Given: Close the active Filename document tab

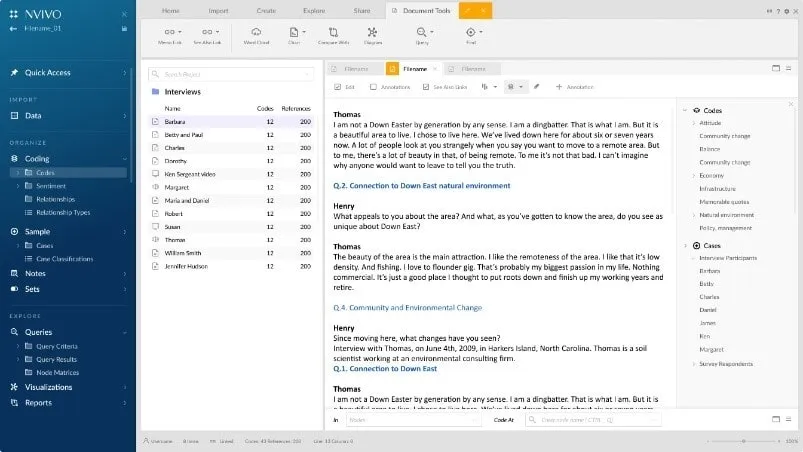Looking at the screenshot, I should point(434,69).
